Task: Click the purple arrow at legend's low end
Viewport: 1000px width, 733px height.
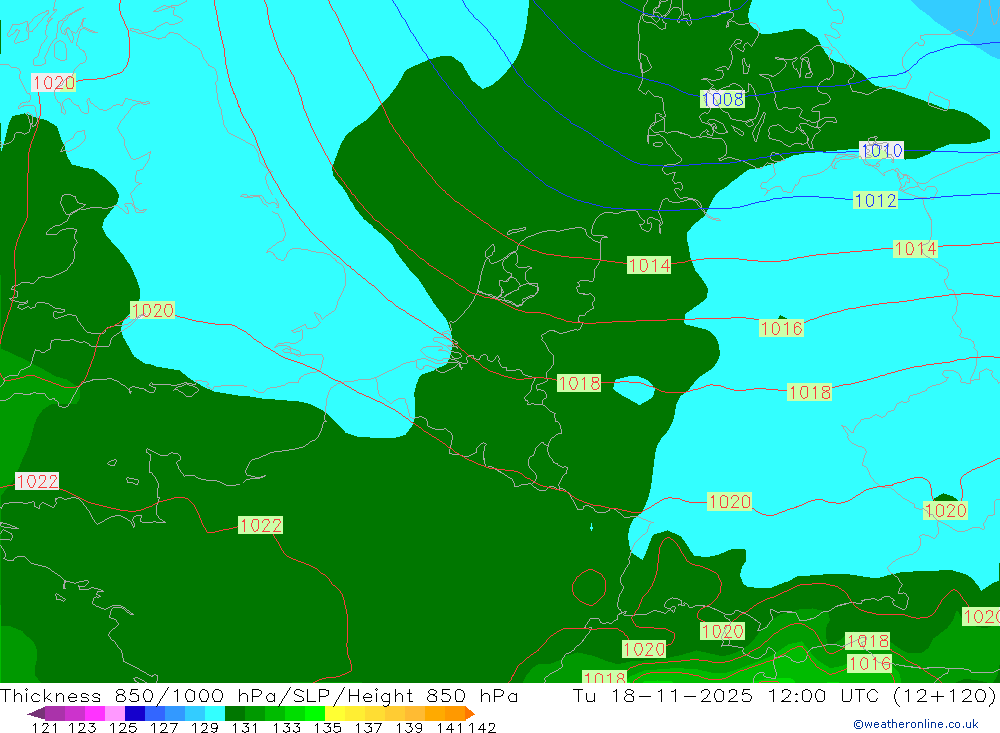Action: tap(36, 713)
